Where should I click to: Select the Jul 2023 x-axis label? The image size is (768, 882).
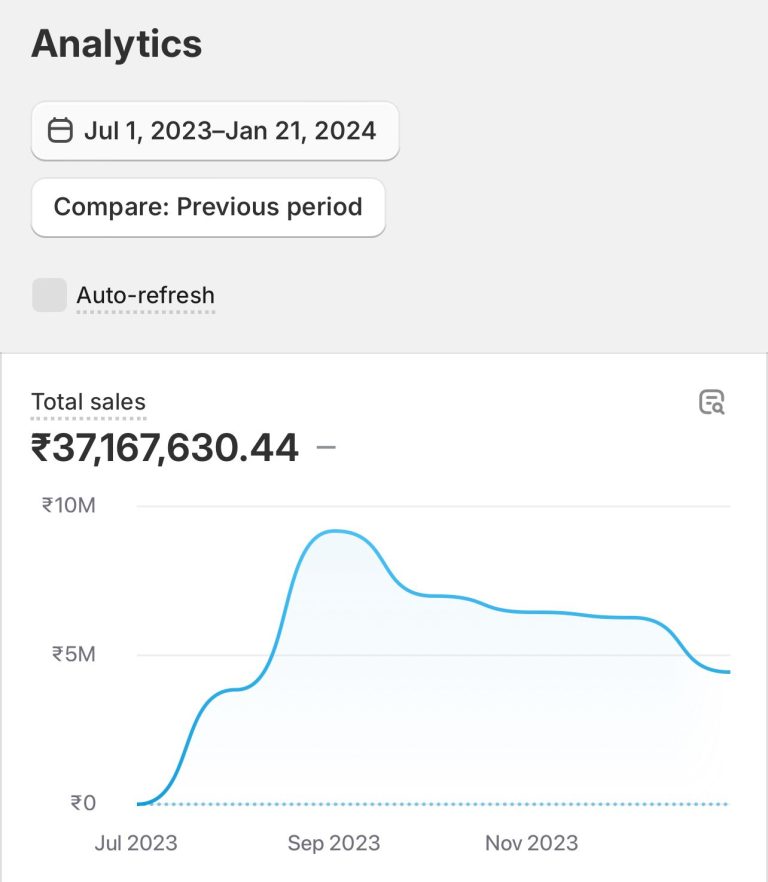tap(136, 843)
